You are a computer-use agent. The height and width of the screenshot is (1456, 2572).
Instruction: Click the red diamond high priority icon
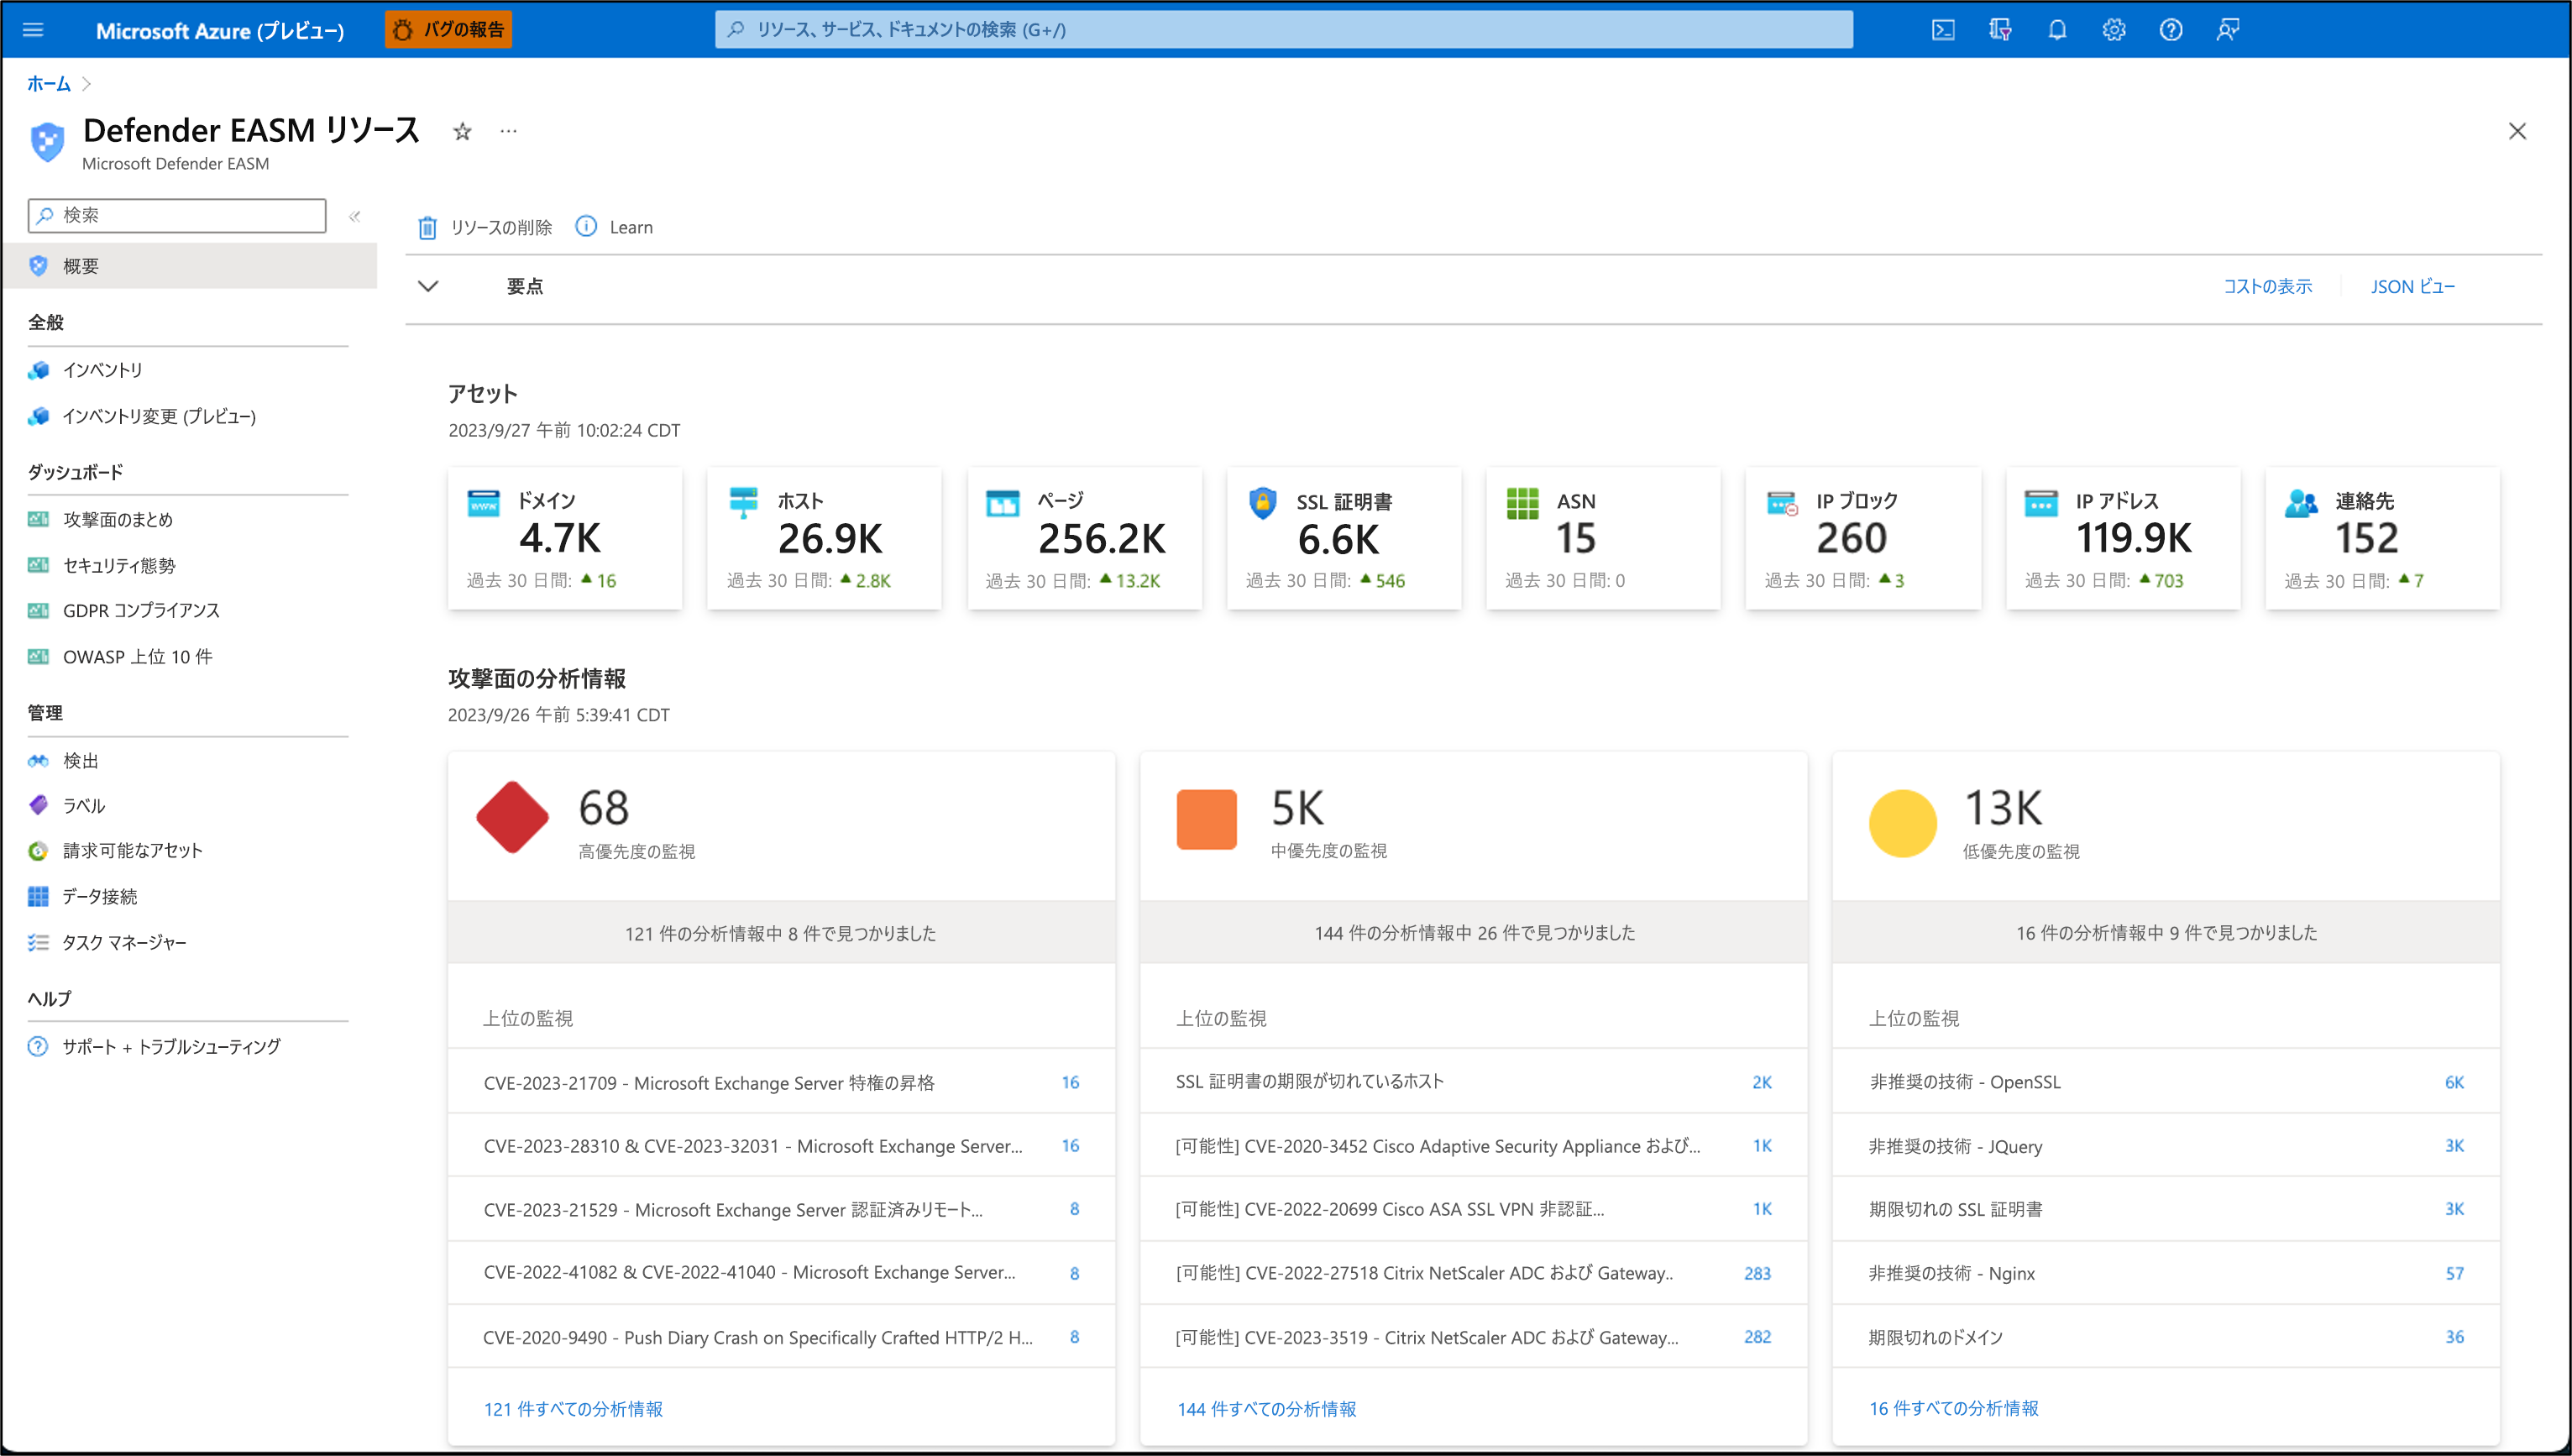512,817
